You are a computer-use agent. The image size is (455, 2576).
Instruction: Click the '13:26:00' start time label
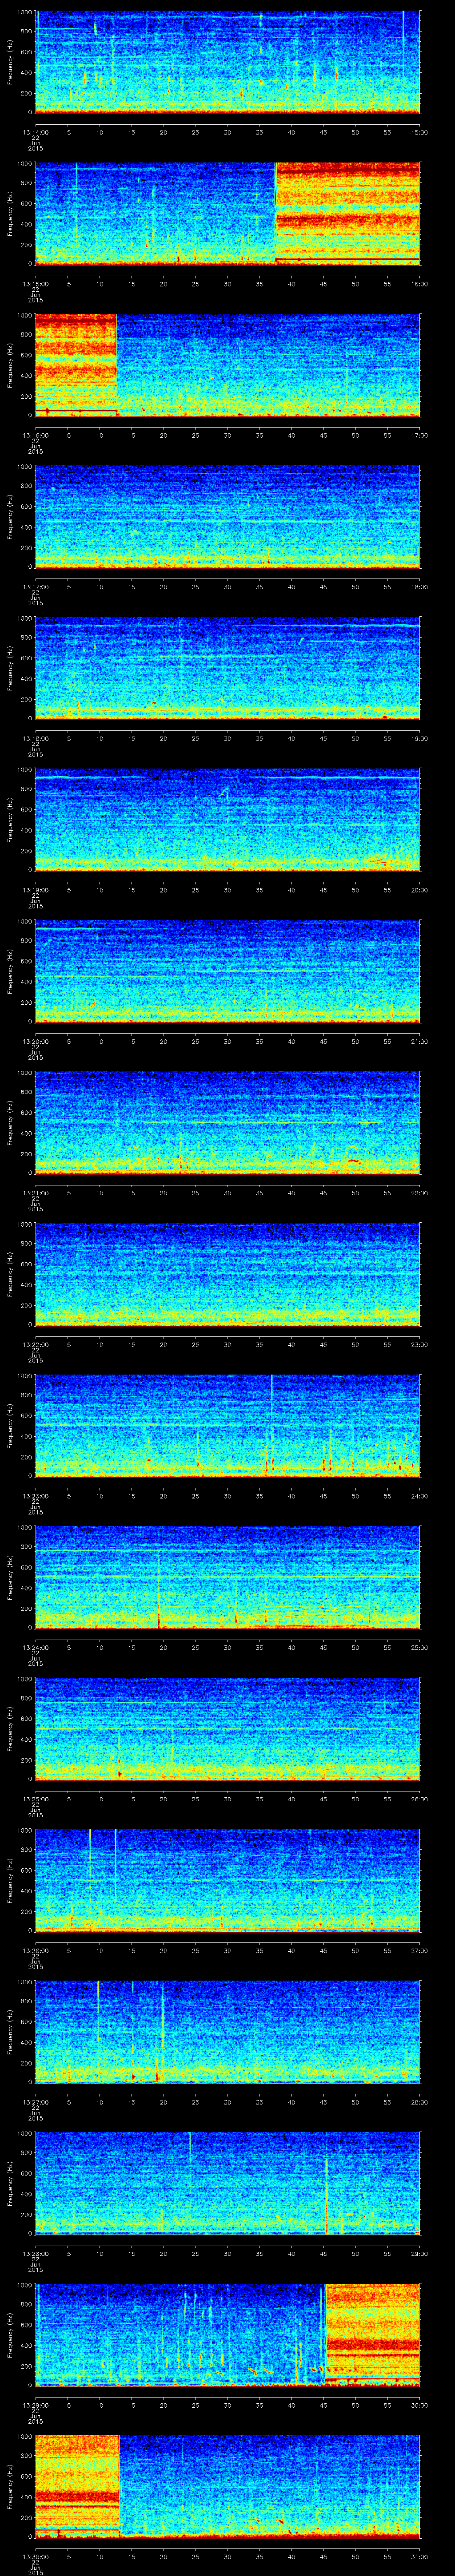(x=35, y=1950)
